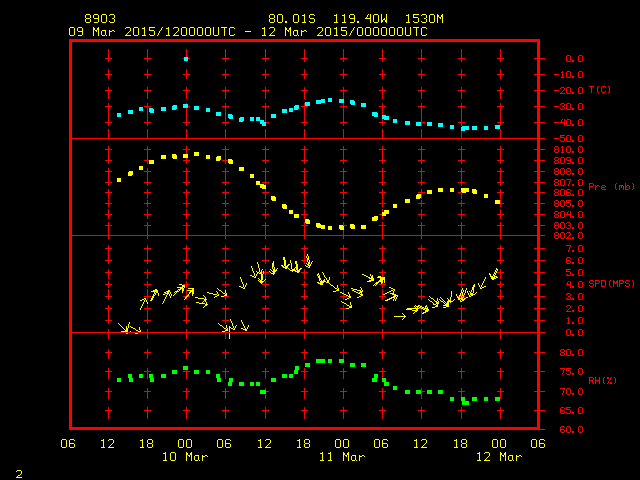
Task: Click the 806.0 pressure tick value
Action: tap(569, 193)
